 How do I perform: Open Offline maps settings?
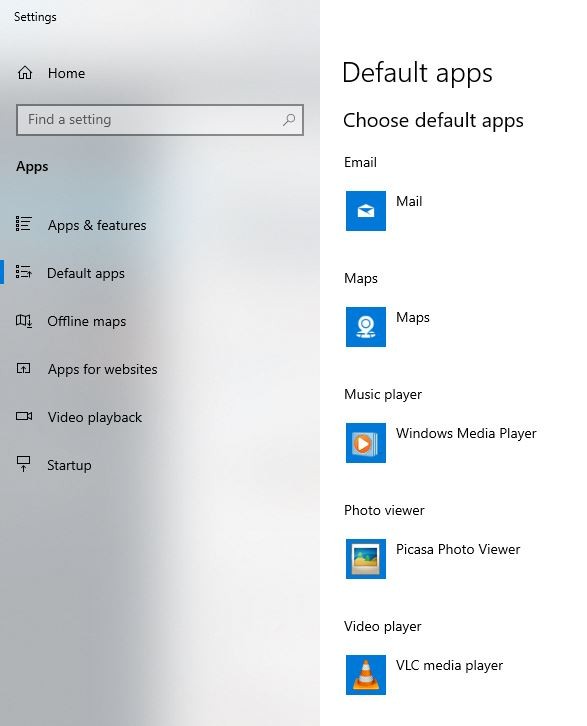point(87,321)
